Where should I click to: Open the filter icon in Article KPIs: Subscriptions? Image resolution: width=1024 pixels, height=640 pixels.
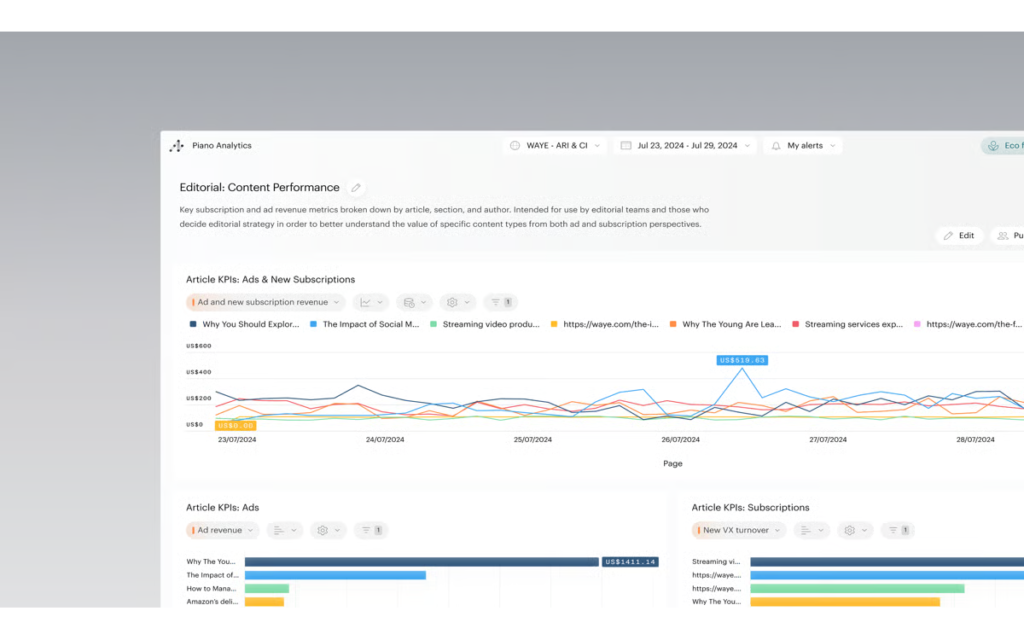click(x=898, y=530)
